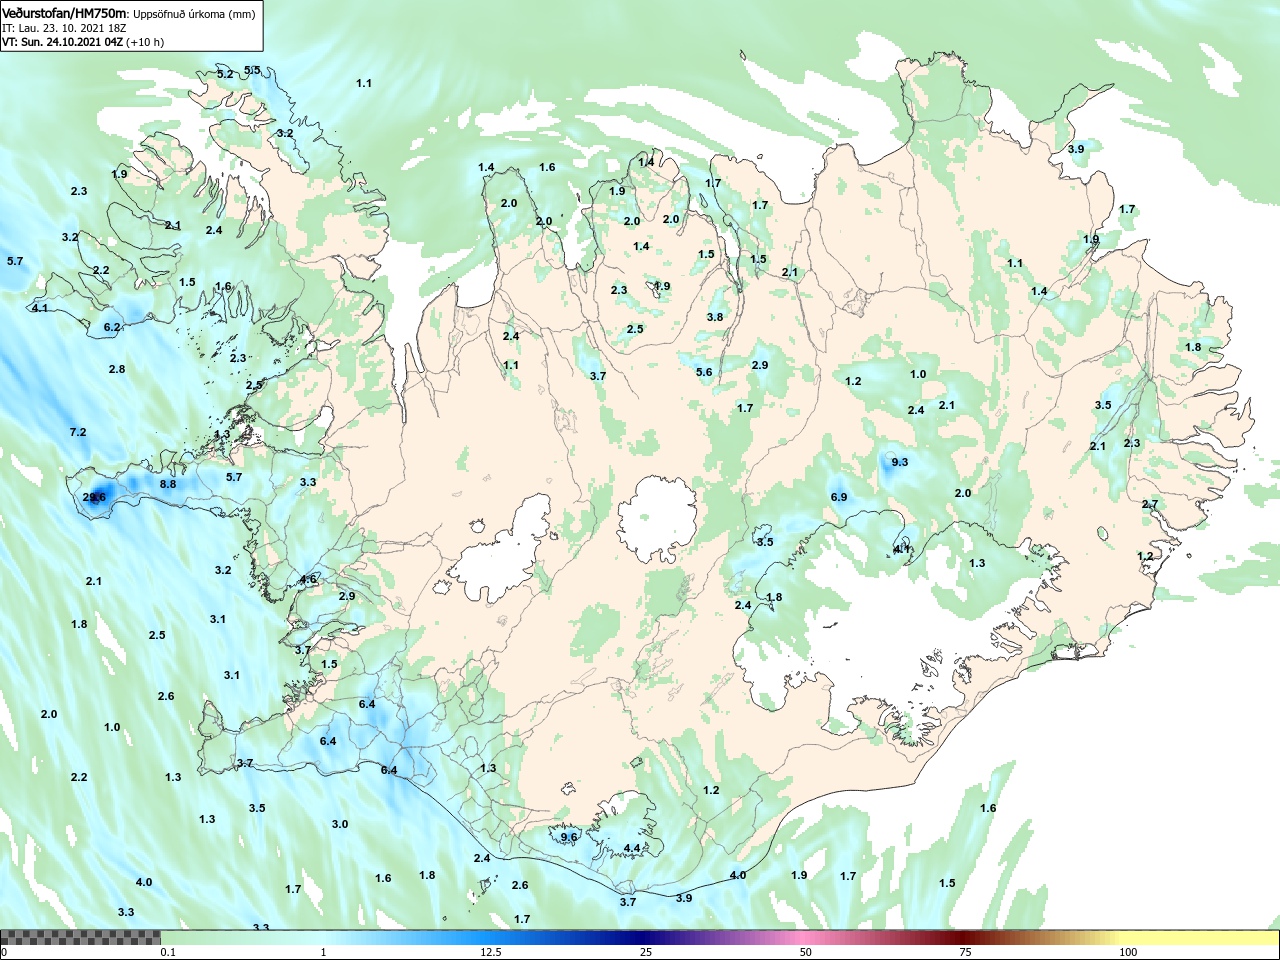Click the 9.6 precipitation value
1280x960 pixels.
coord(569,837)
